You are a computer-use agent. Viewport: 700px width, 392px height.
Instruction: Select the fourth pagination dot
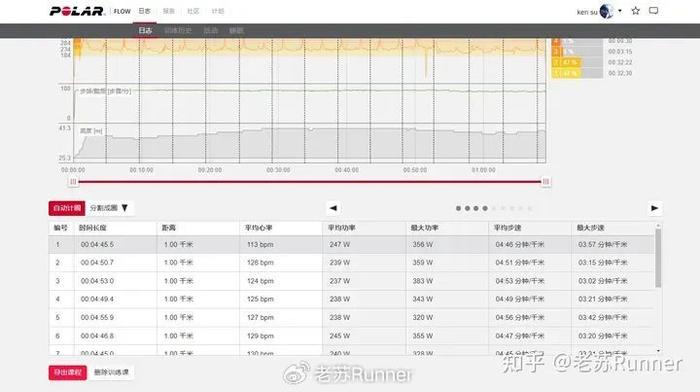(485, 209)
